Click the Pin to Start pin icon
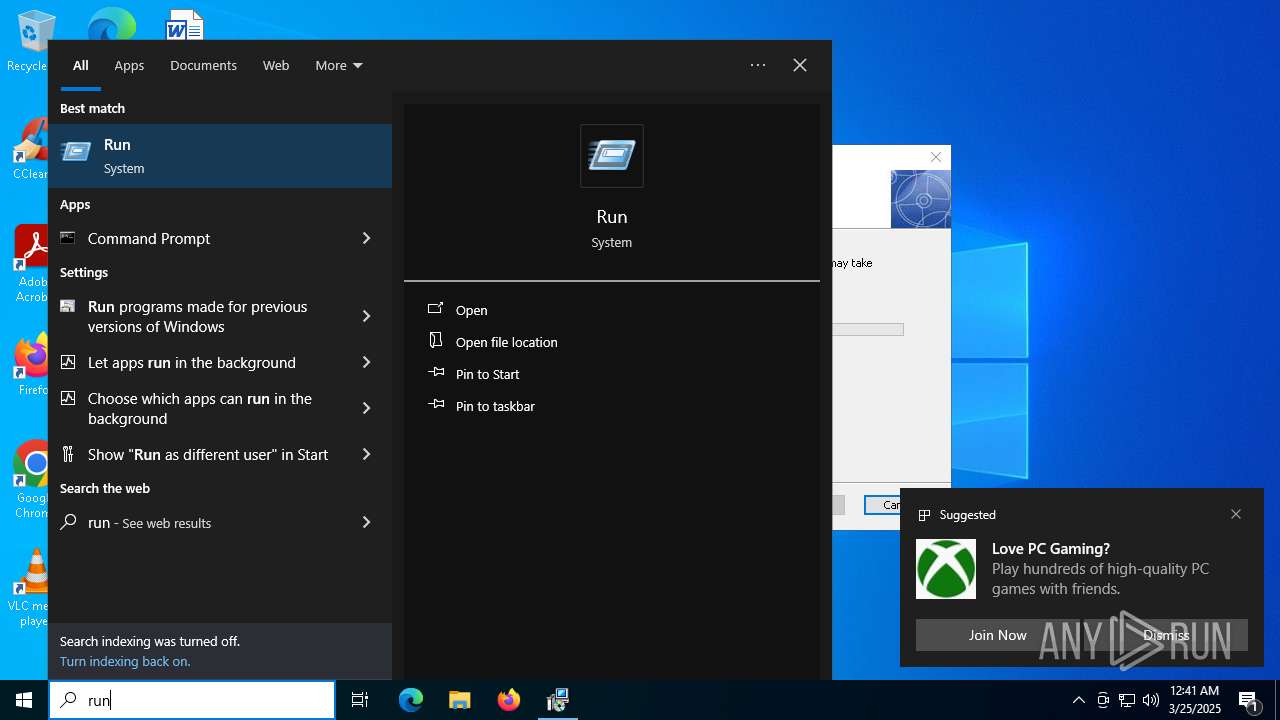Screen dimensions: 1280x720 coord(436,373)
